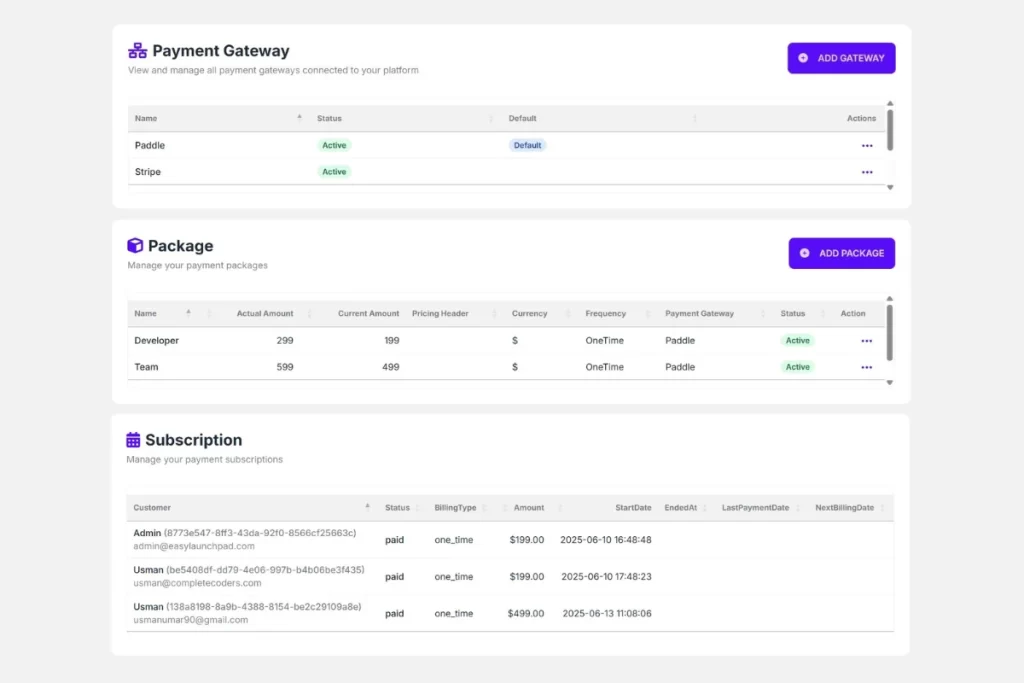The image size is (1024, 683).
Task: Select the Status column header in Package table
Action: 791,313
